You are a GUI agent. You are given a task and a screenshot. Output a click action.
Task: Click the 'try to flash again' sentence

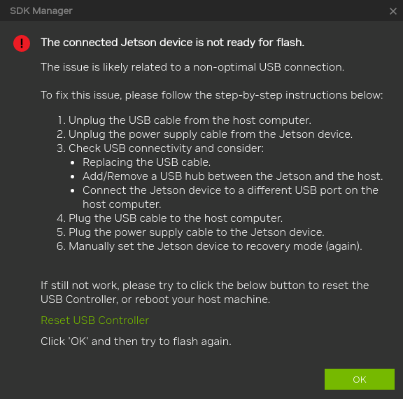pyautogui.click(x=136, y=341)
